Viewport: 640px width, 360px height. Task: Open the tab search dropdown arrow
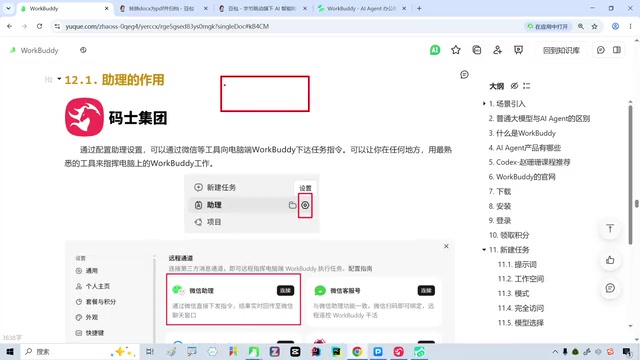pyautogui.click(x=8, y=8)
